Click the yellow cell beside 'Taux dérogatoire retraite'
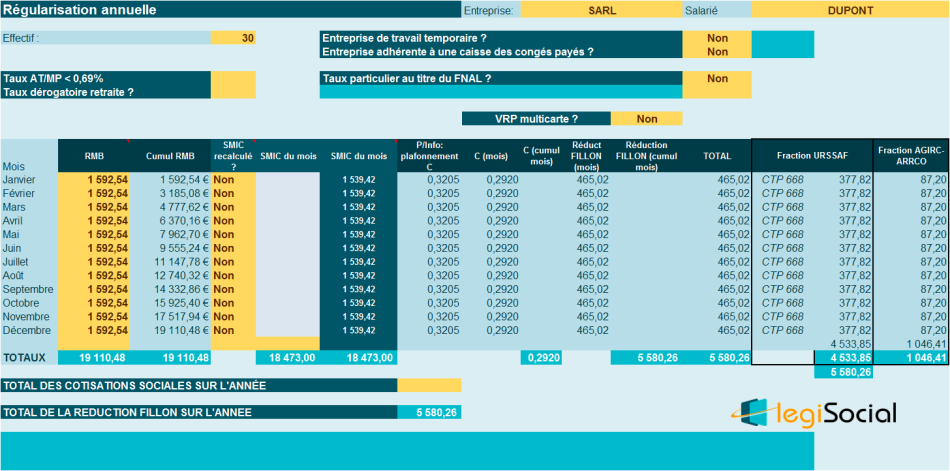 coord(233,92)
